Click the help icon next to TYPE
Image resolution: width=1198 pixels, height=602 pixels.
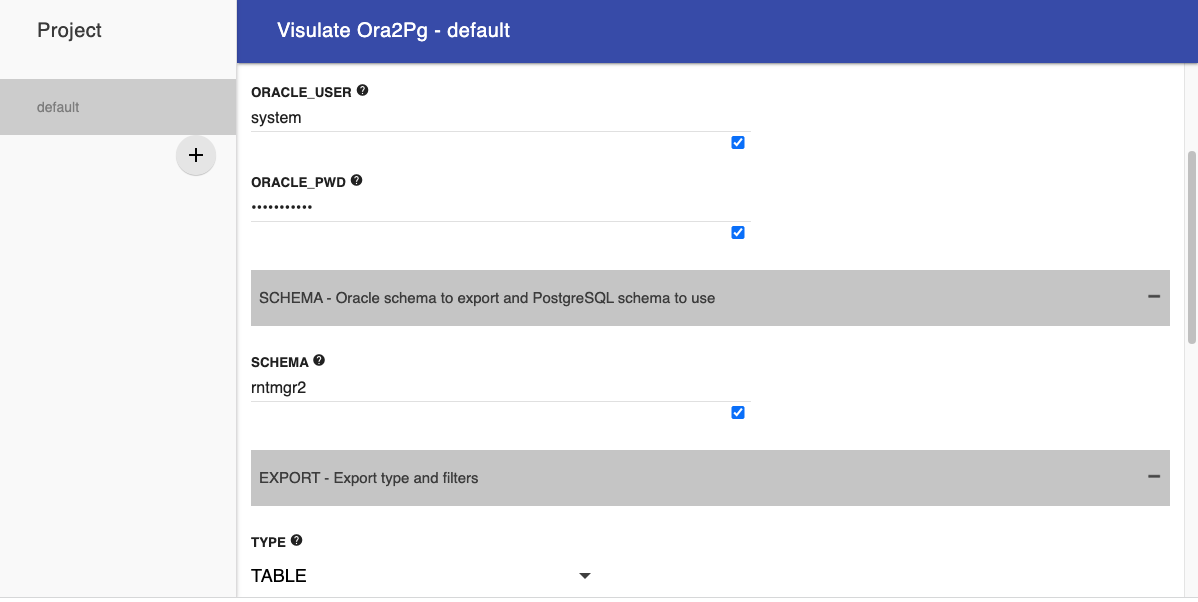[296, 541]
